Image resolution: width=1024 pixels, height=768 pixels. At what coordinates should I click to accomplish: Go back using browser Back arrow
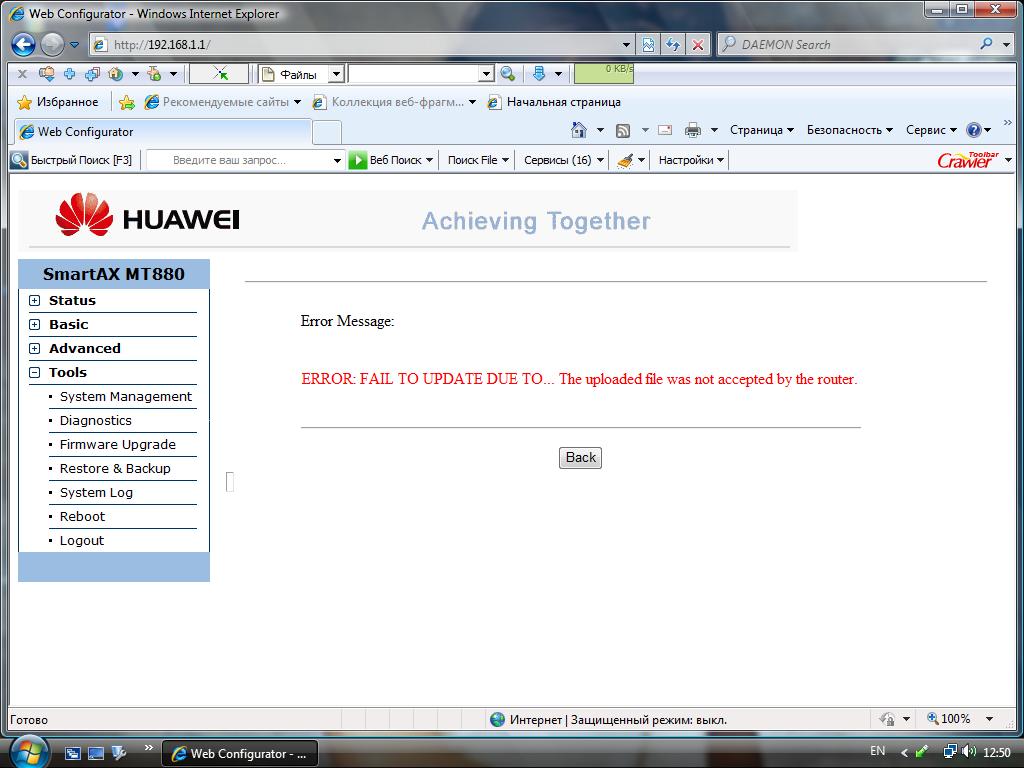point(24,44)
